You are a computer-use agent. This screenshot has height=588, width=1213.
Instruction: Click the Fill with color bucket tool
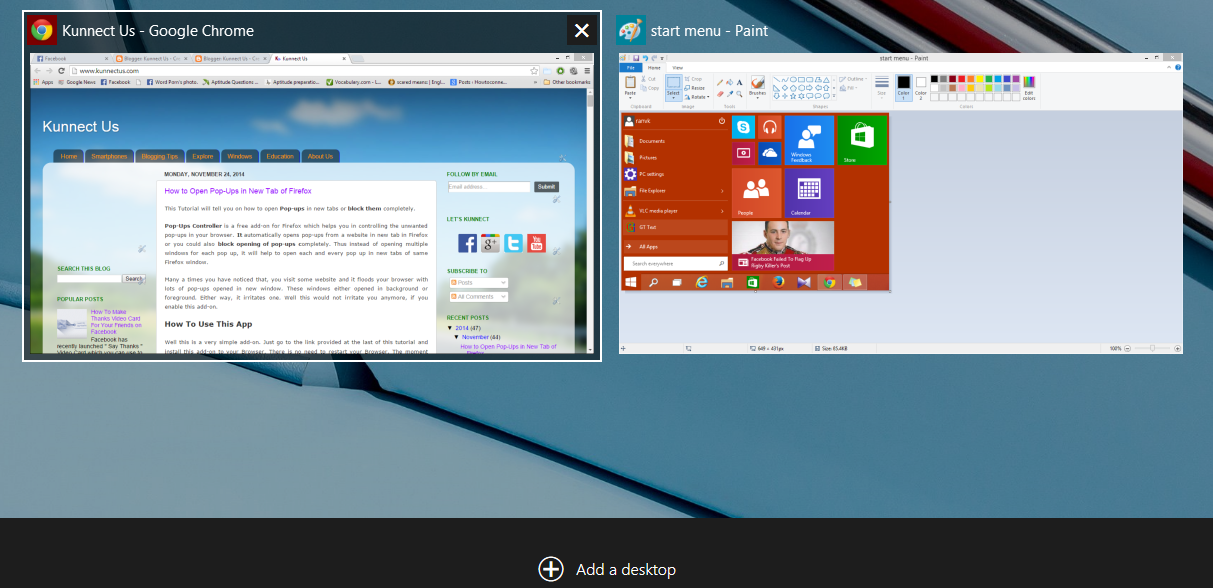pyautogui.click(x=729, y=81)
